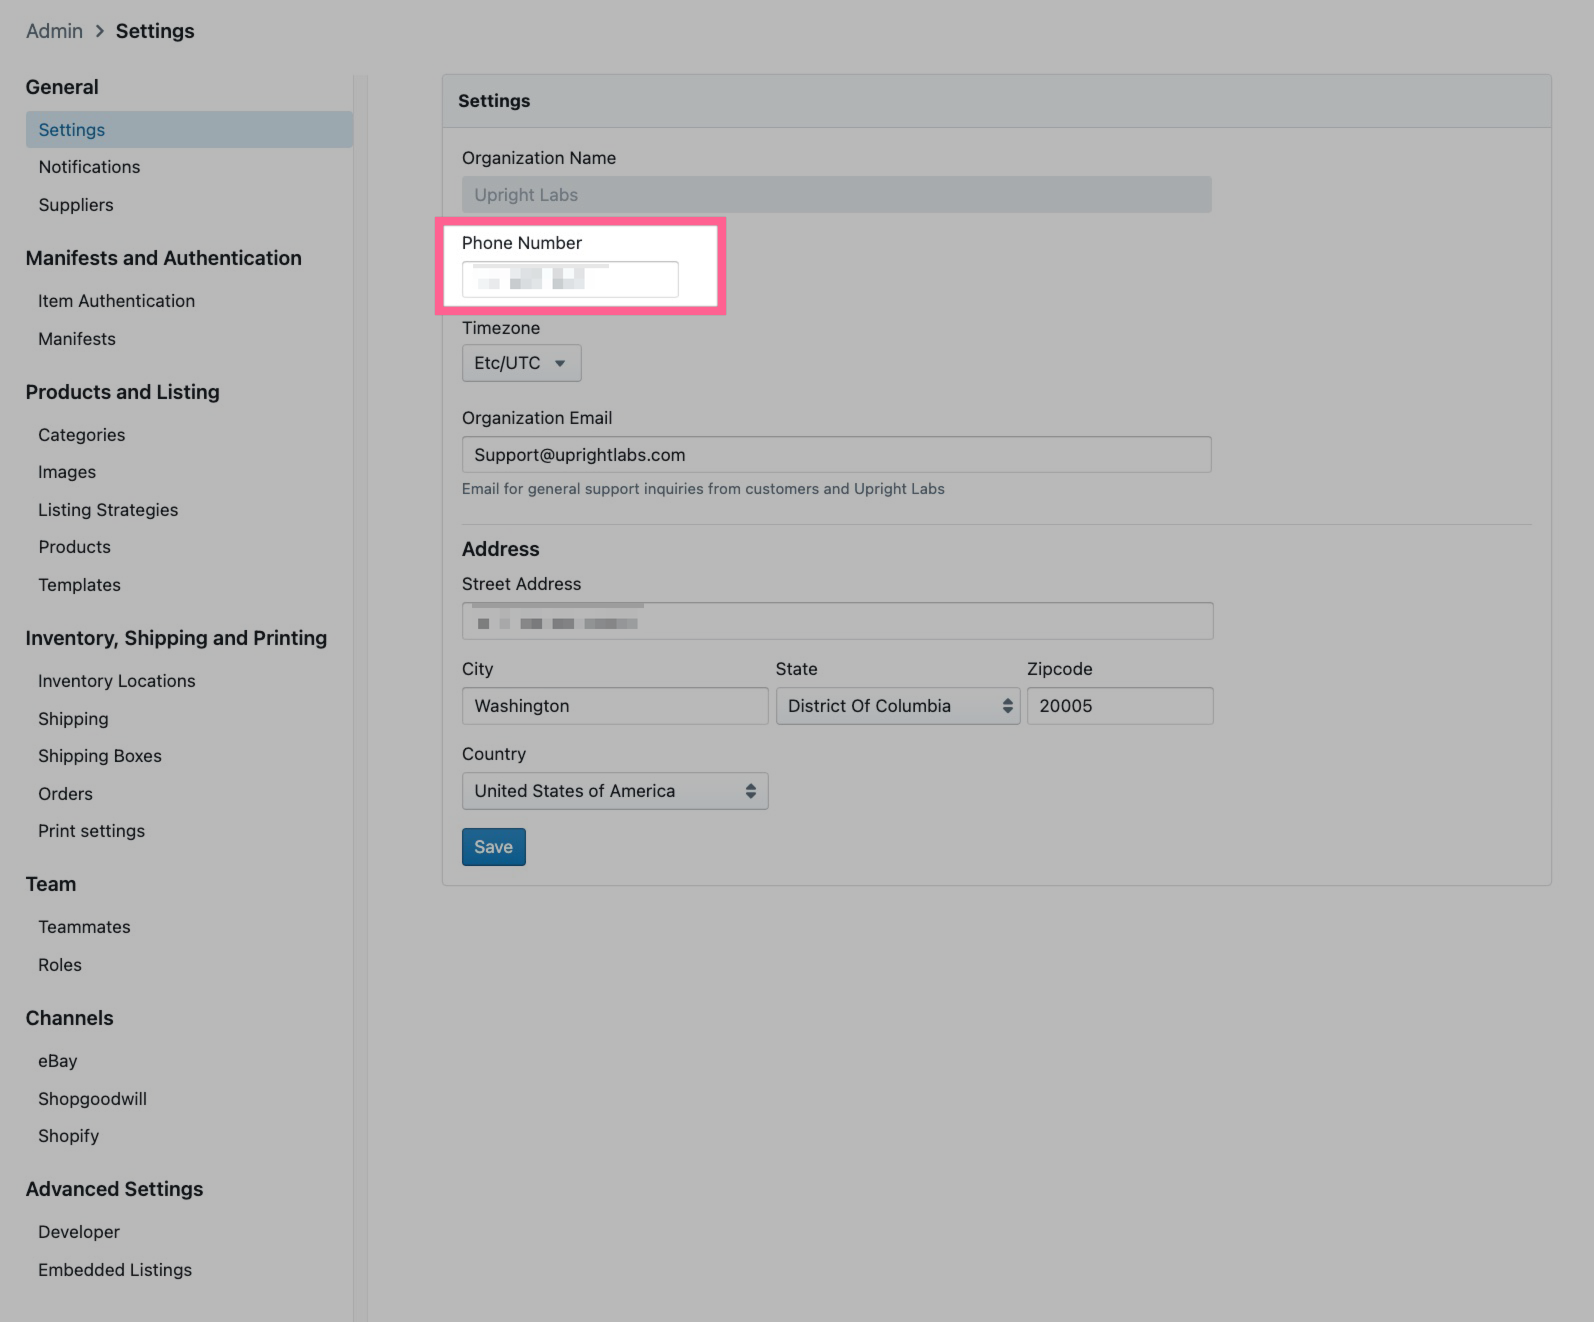
Task: Select Shipping Boxes in sidebar
Action: click(100, 756)
